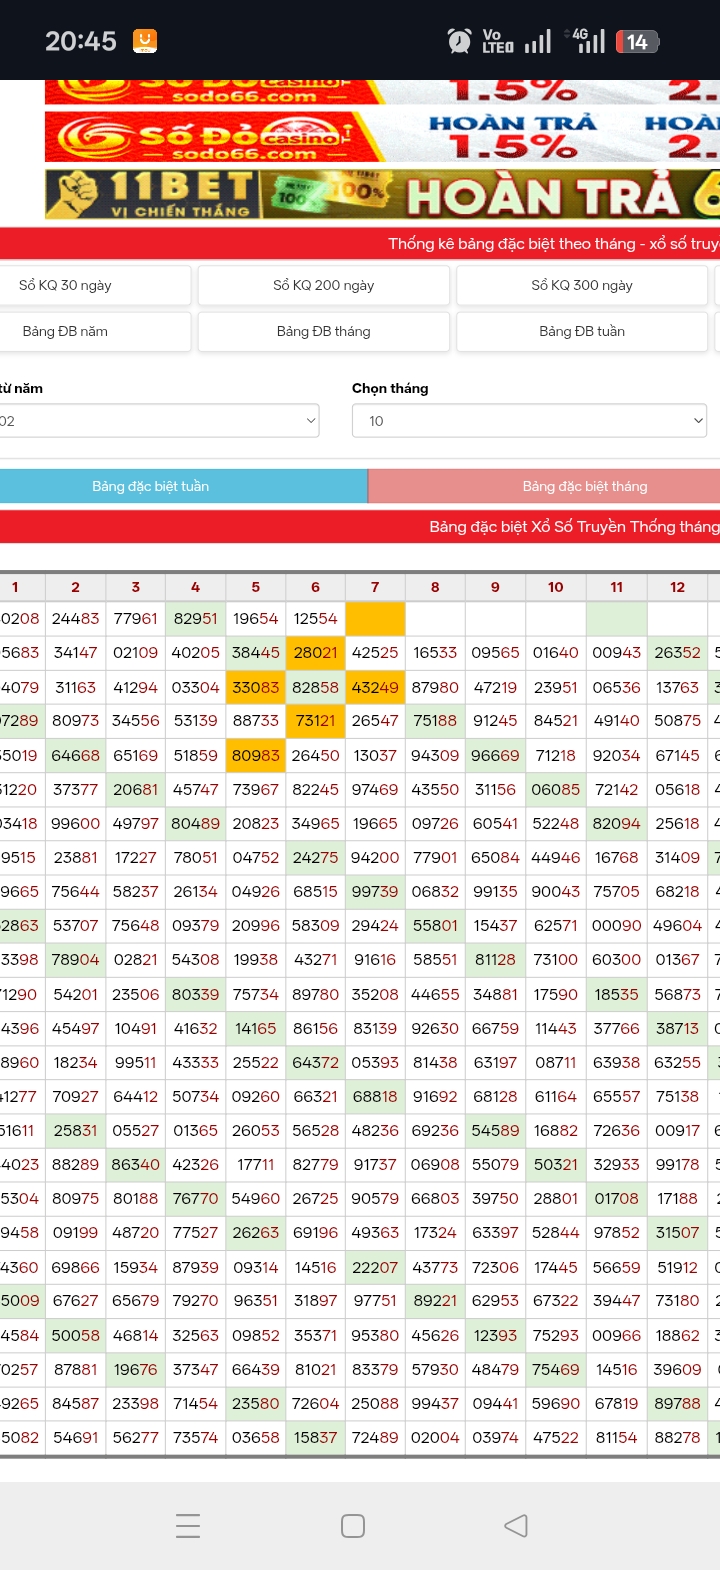Tap the green cell 82951
The image size is (720, 1570).
point(195,618)
